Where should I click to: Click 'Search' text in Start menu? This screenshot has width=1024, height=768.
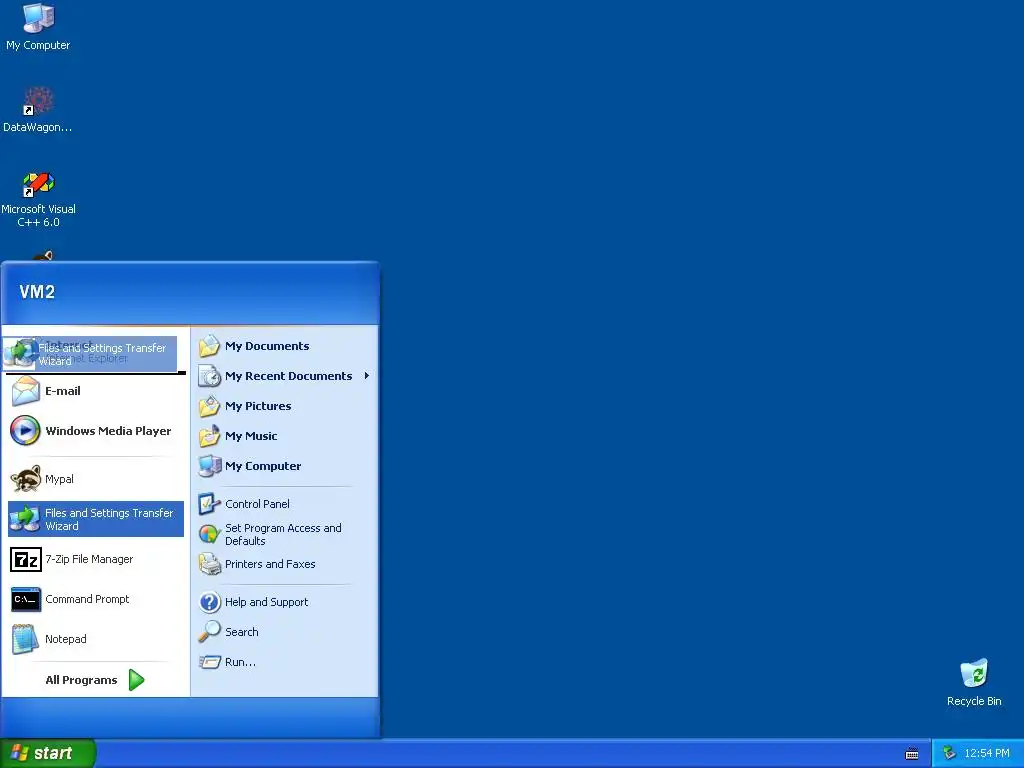click(242, 632)
